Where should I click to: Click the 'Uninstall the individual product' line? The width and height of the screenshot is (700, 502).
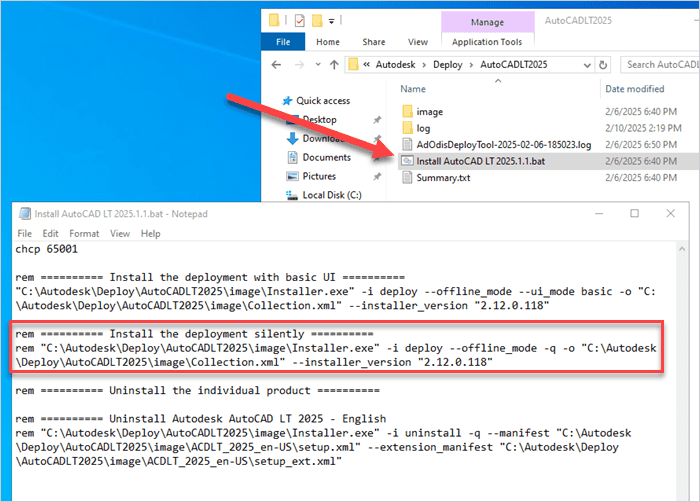197,391
